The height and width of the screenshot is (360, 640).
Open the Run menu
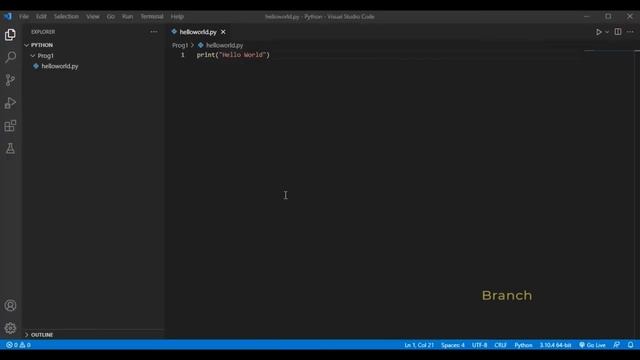(127, 17)
